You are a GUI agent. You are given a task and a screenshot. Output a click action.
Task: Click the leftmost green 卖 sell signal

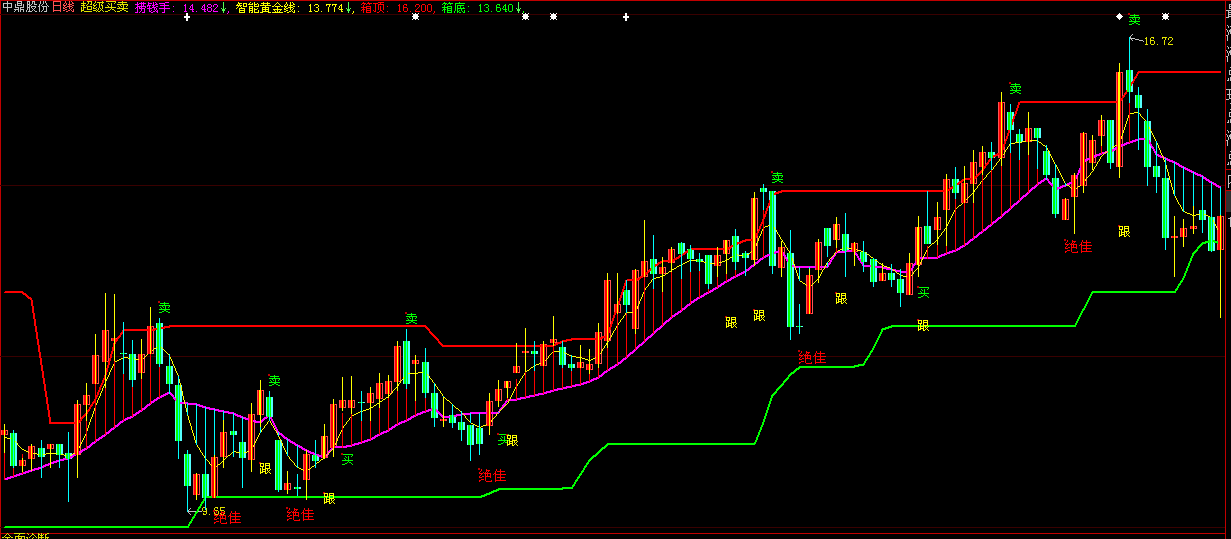point(164,308)
